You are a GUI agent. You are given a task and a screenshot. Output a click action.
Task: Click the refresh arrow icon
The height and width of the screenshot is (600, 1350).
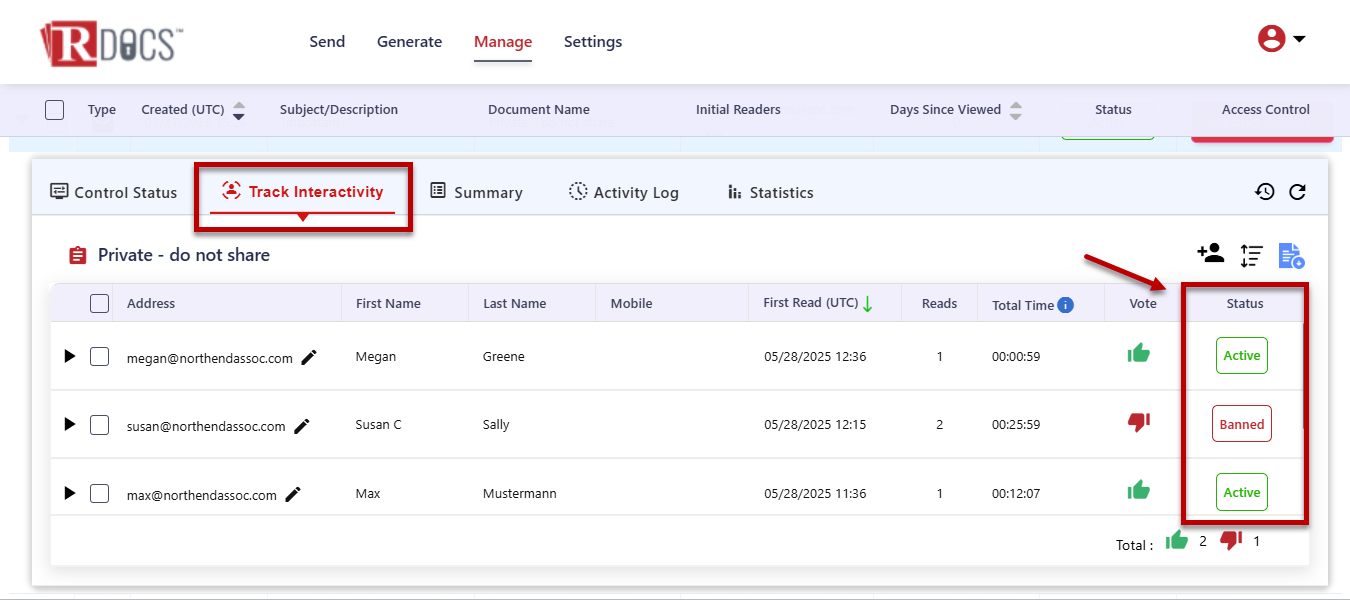[1297, 192]
